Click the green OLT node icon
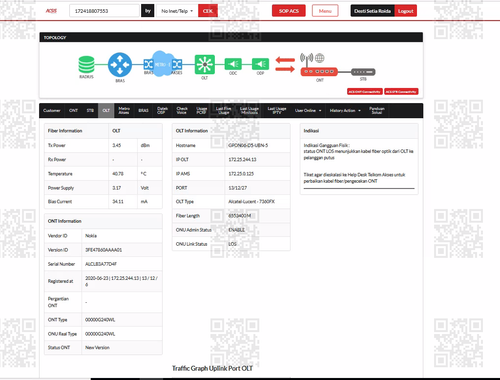The height and width of the screenshot is (380, 500). pos(205,64)
